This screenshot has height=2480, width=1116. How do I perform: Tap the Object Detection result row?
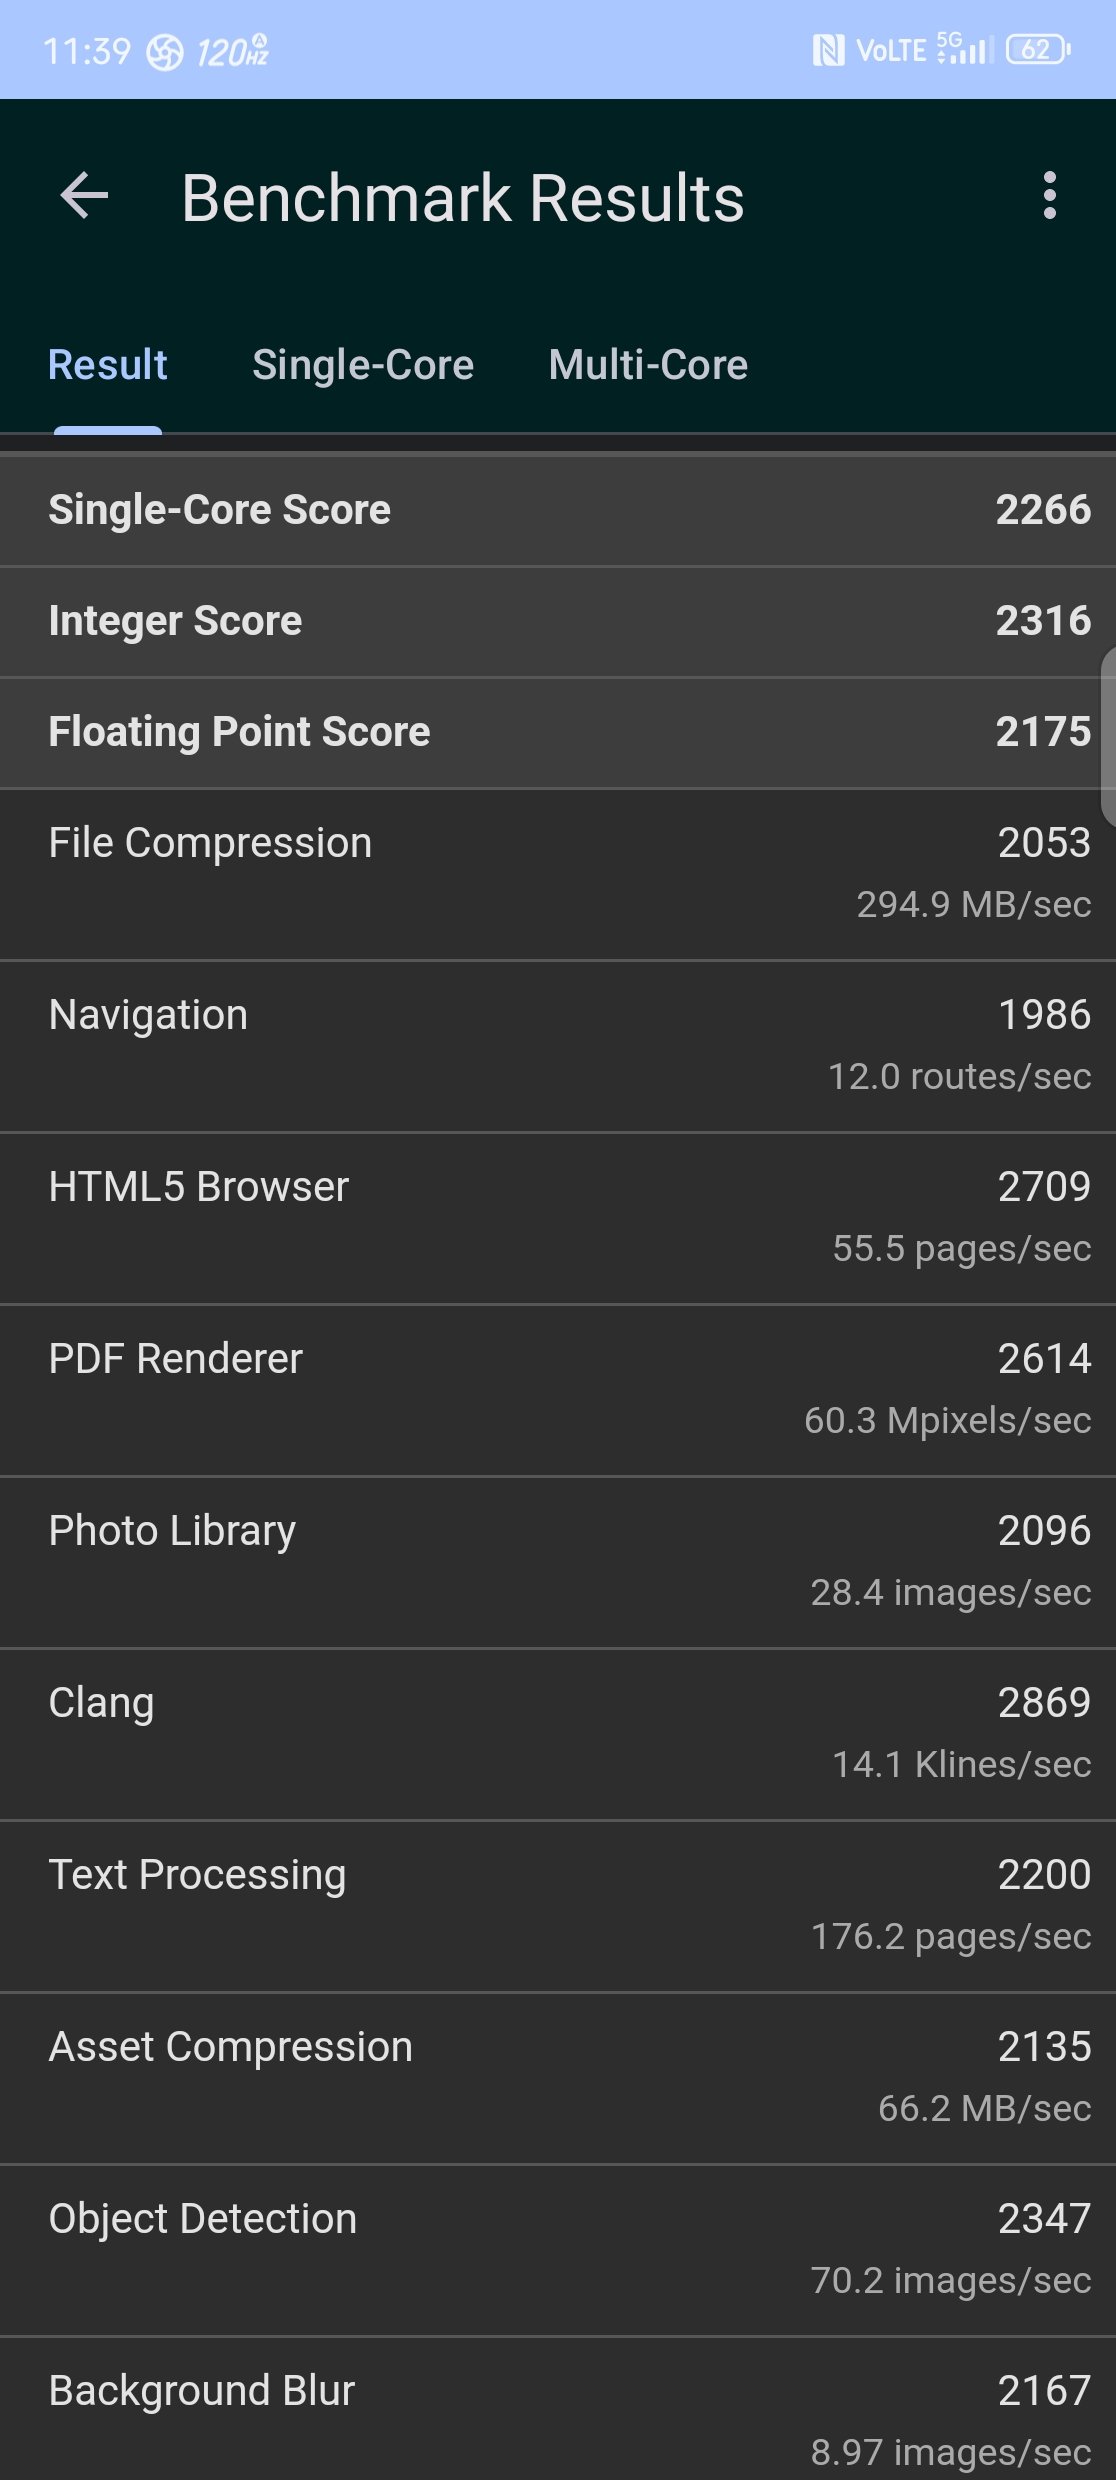click(x=558, y=2251)
